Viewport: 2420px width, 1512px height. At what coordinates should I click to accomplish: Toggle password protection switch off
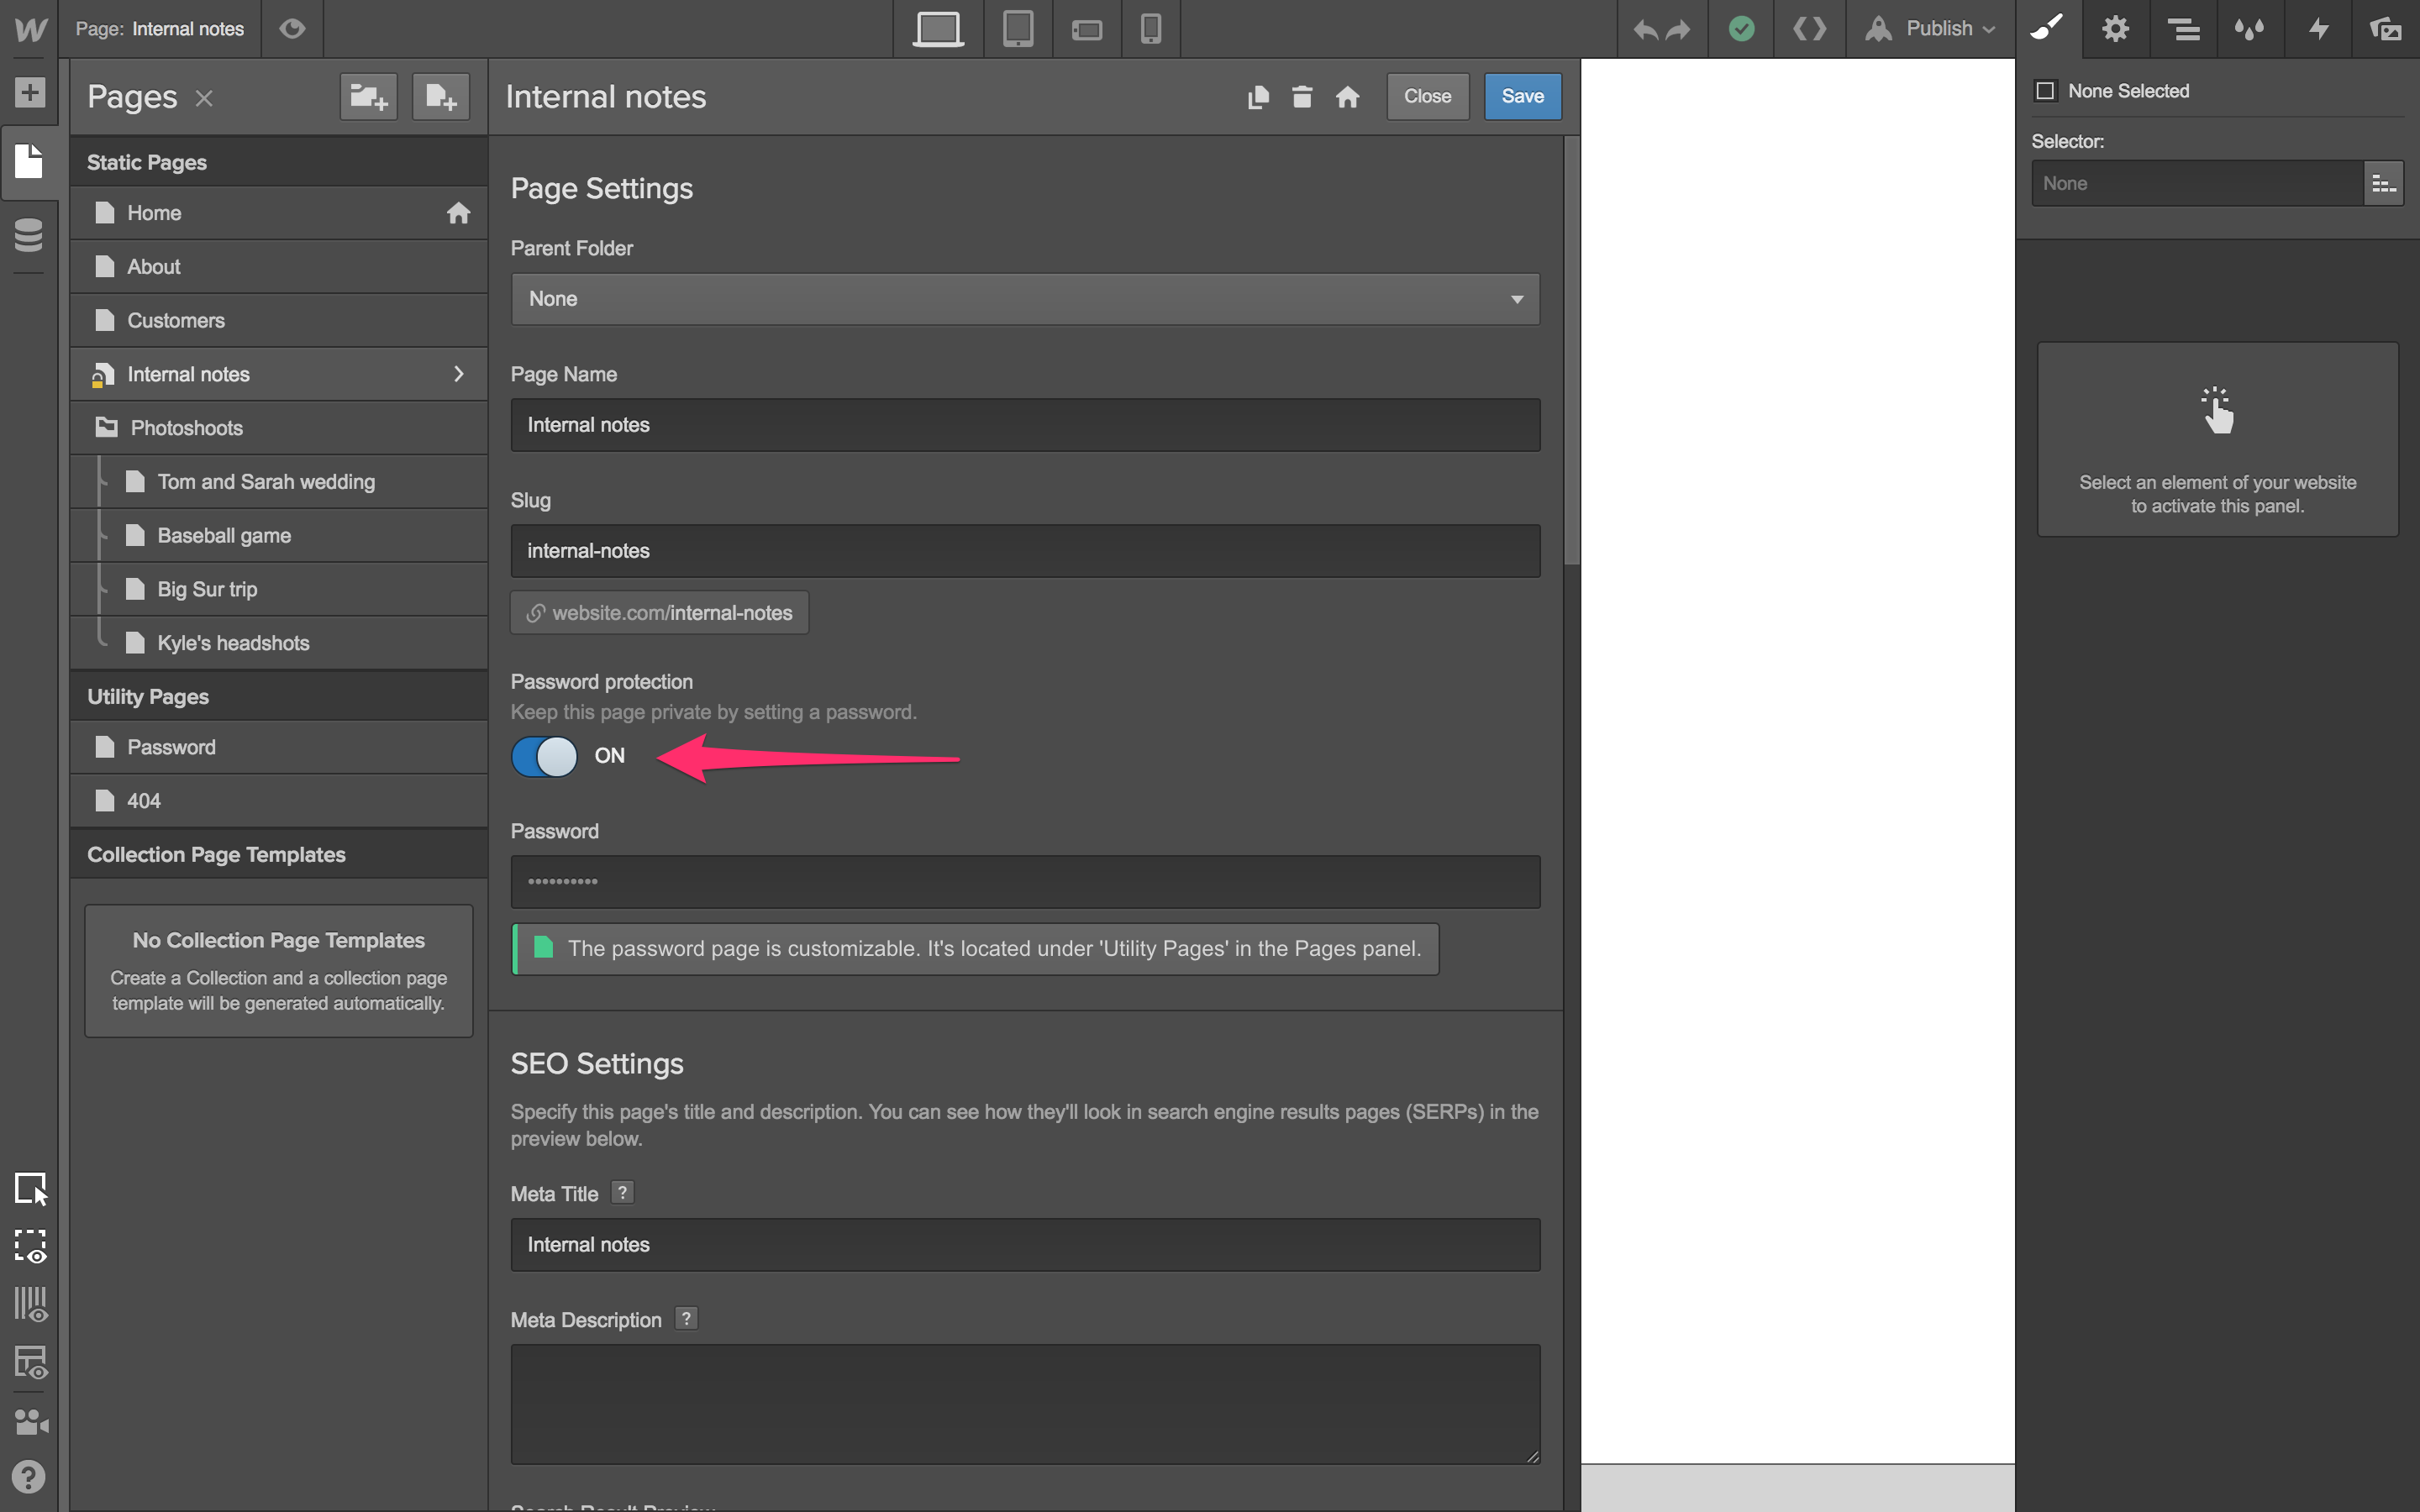click(544, 756)
